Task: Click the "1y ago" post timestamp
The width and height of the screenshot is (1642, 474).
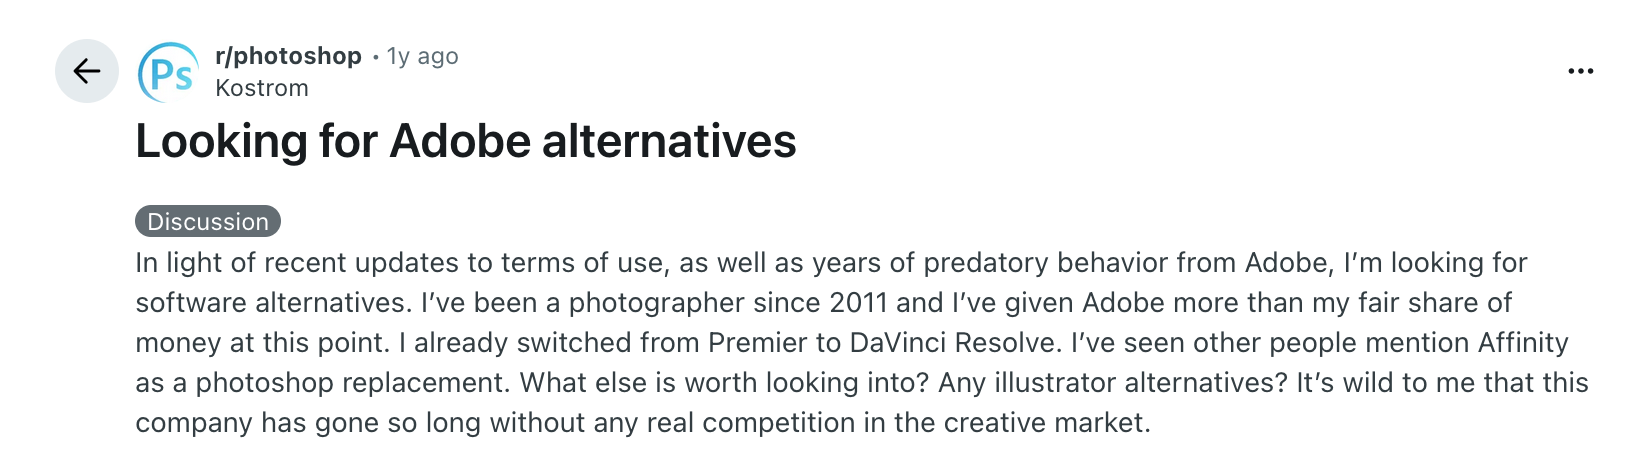Action: tap(422, 57)
